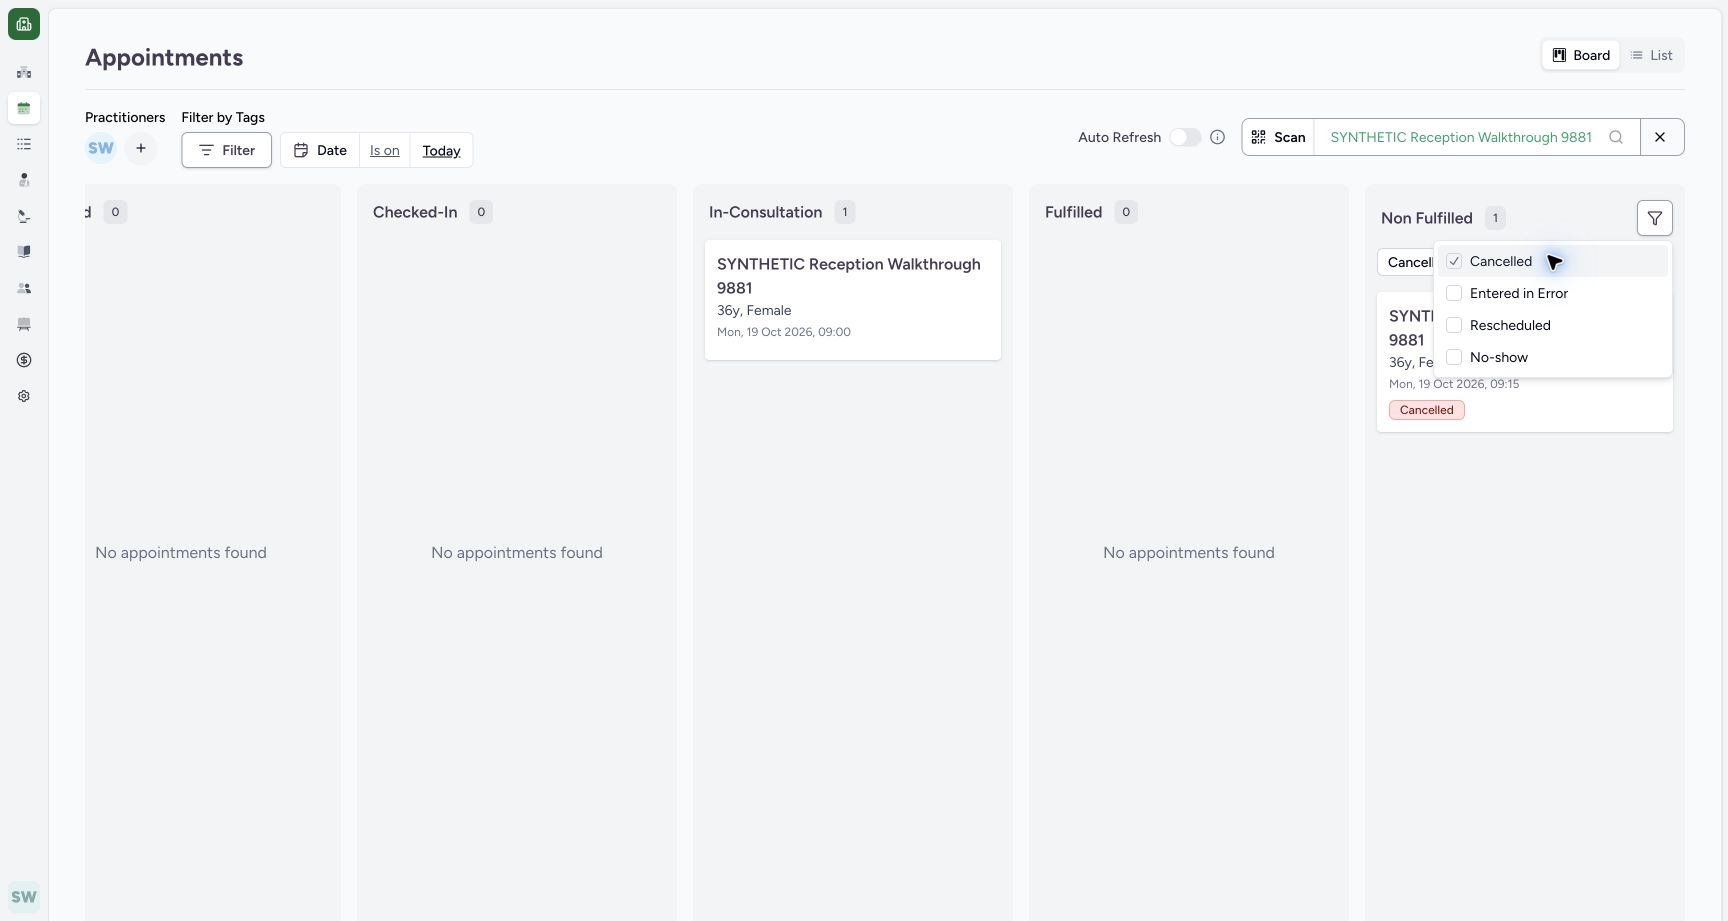1728x921 pixels.
Task: Toggle the Non Fulfilled funnel filter icon
Action: coord(1655,218)
